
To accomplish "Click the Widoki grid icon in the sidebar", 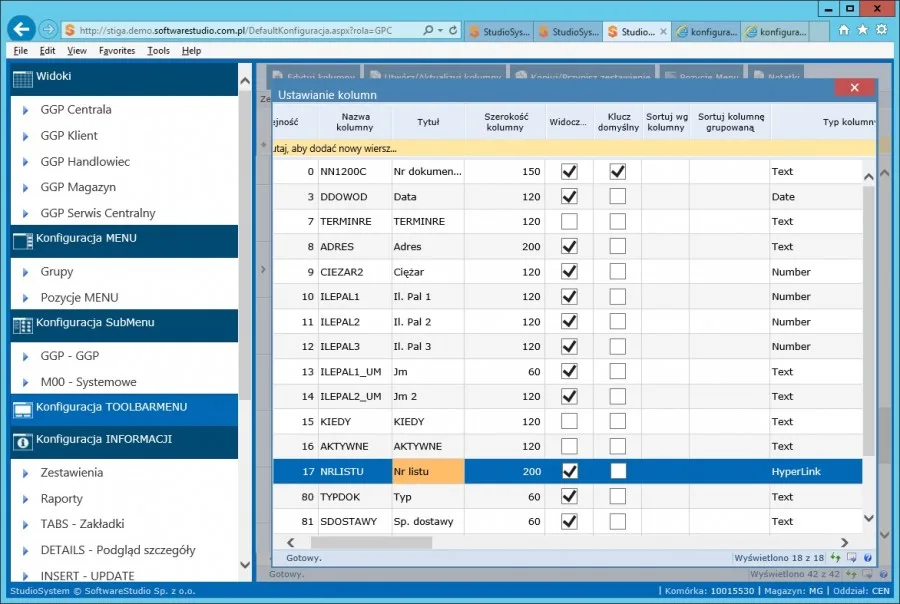I will tap(22, 79).
